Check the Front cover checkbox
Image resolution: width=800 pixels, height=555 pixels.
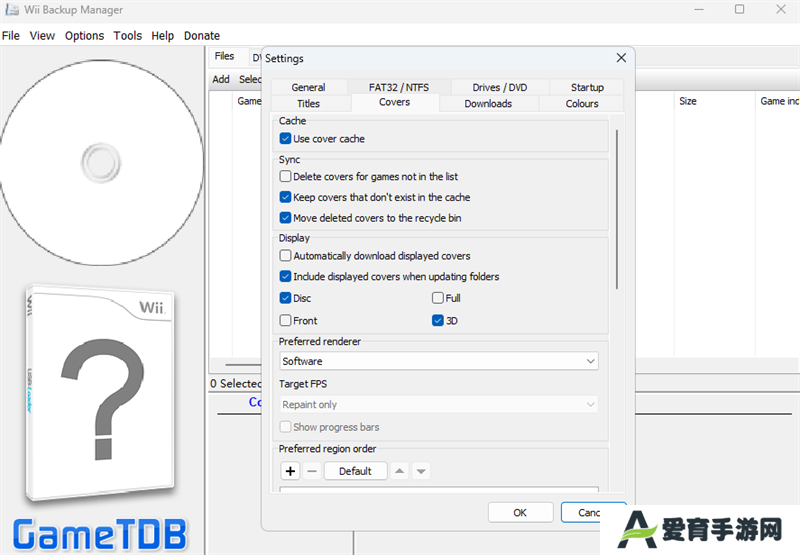point(285,320)
